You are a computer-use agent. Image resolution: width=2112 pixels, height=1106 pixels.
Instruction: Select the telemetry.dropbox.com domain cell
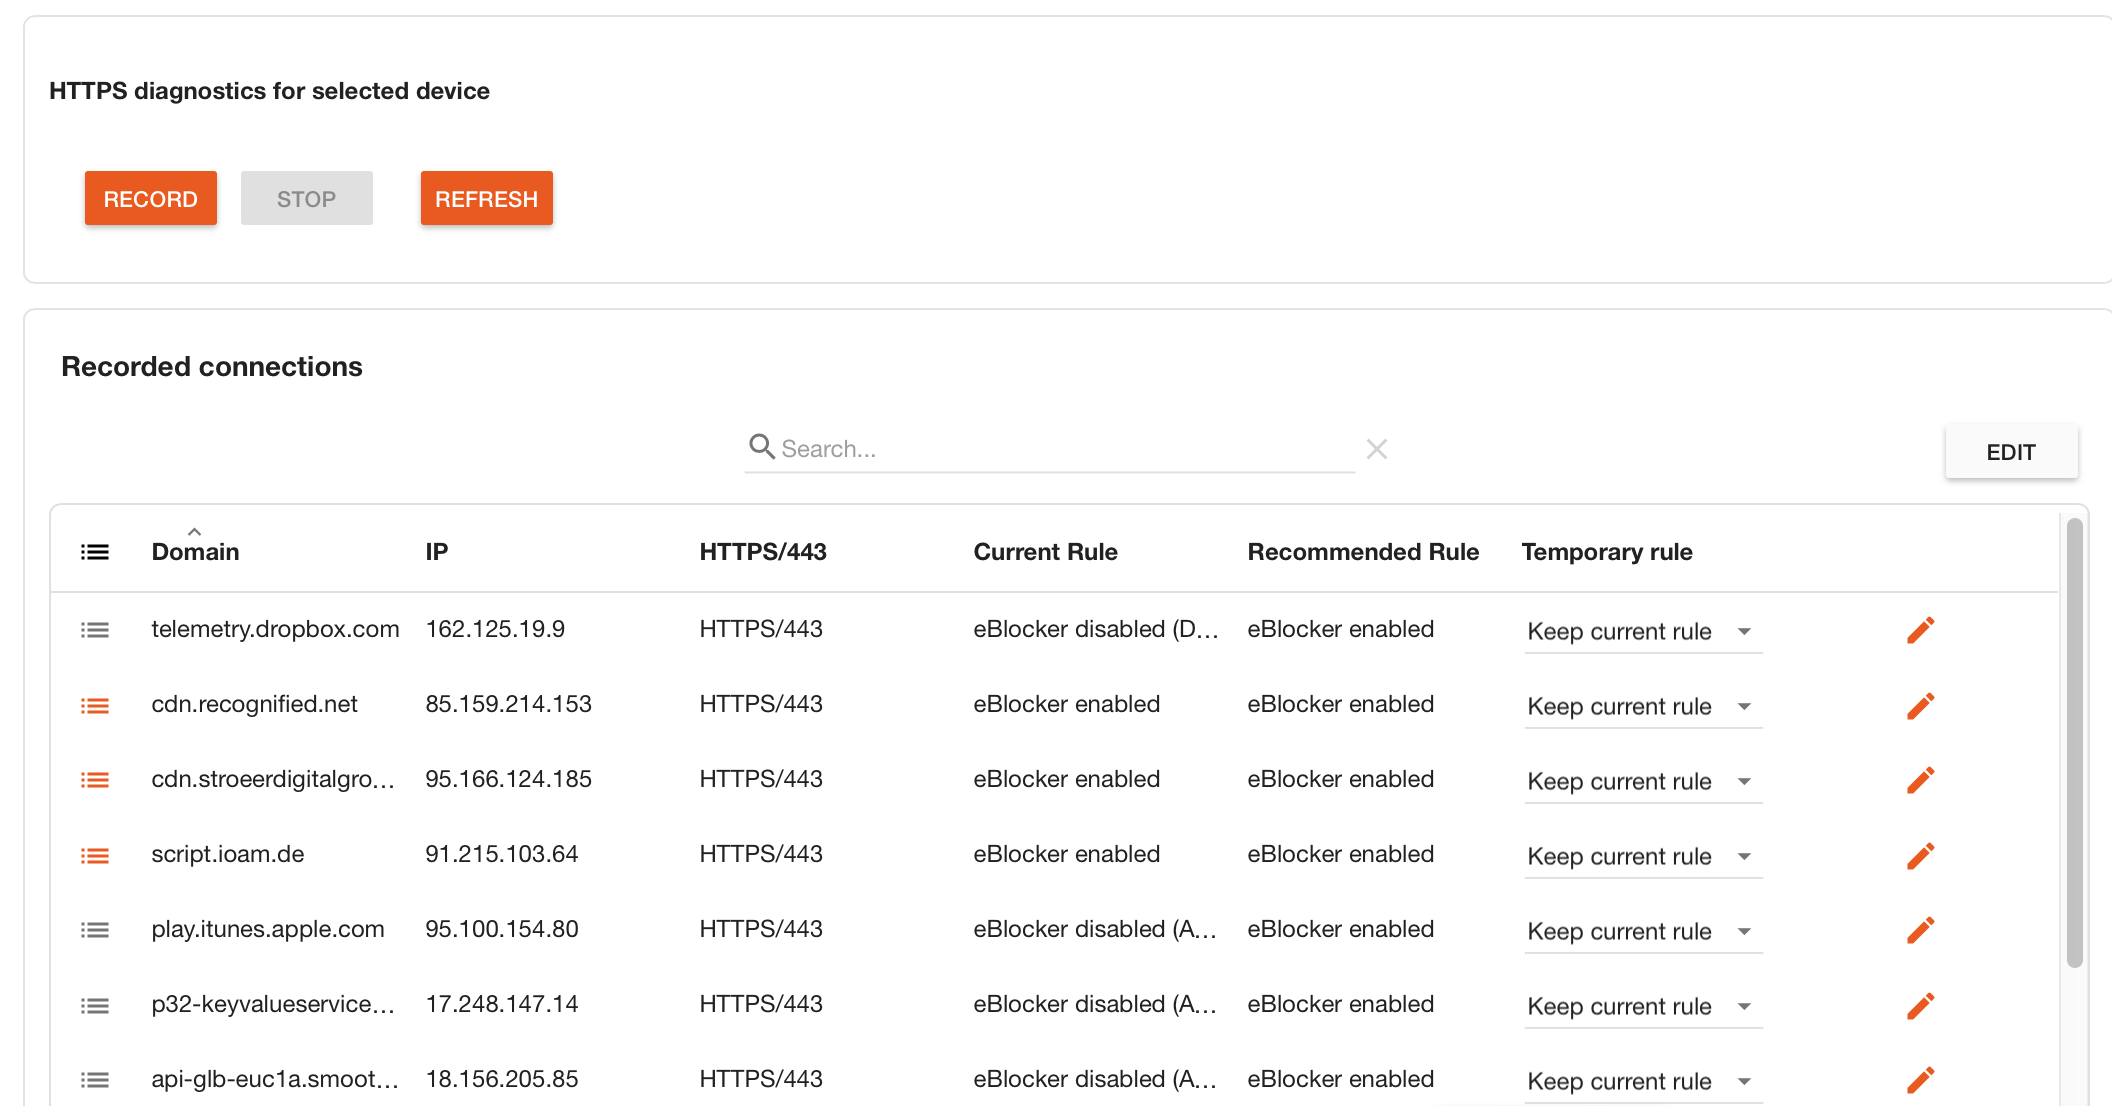[x=275, y=629]
